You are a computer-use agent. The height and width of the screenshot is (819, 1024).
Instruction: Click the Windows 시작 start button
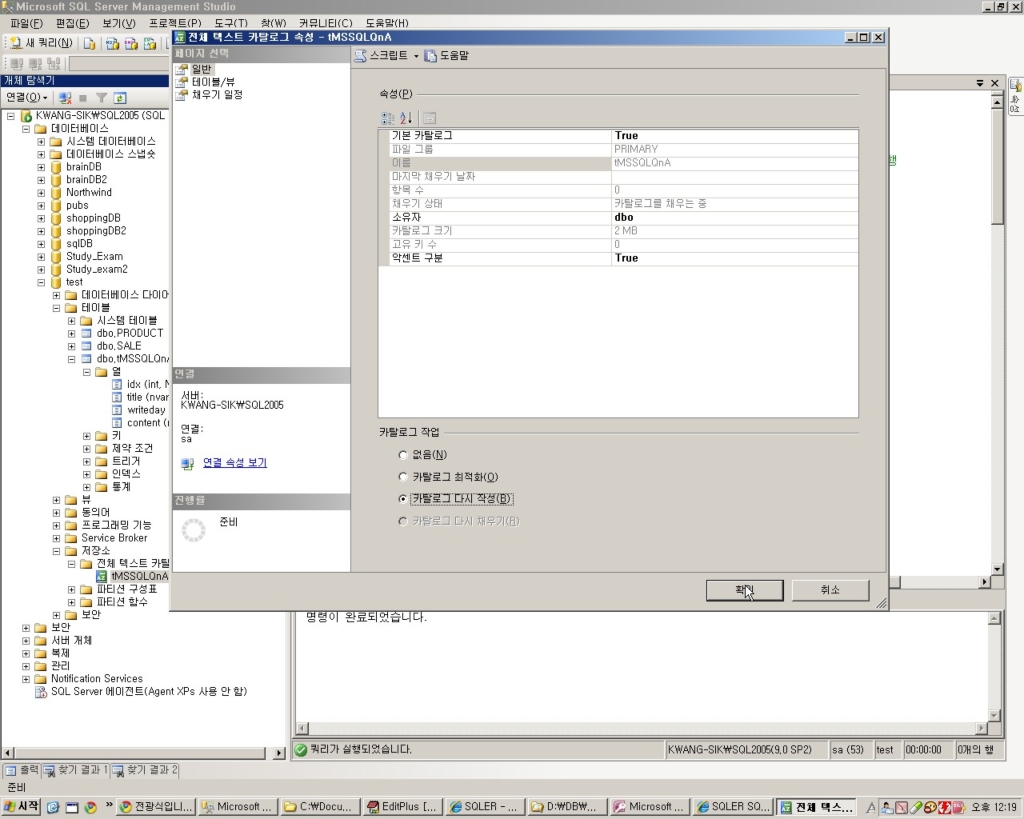pyautogui.click(x=22, y=807)
